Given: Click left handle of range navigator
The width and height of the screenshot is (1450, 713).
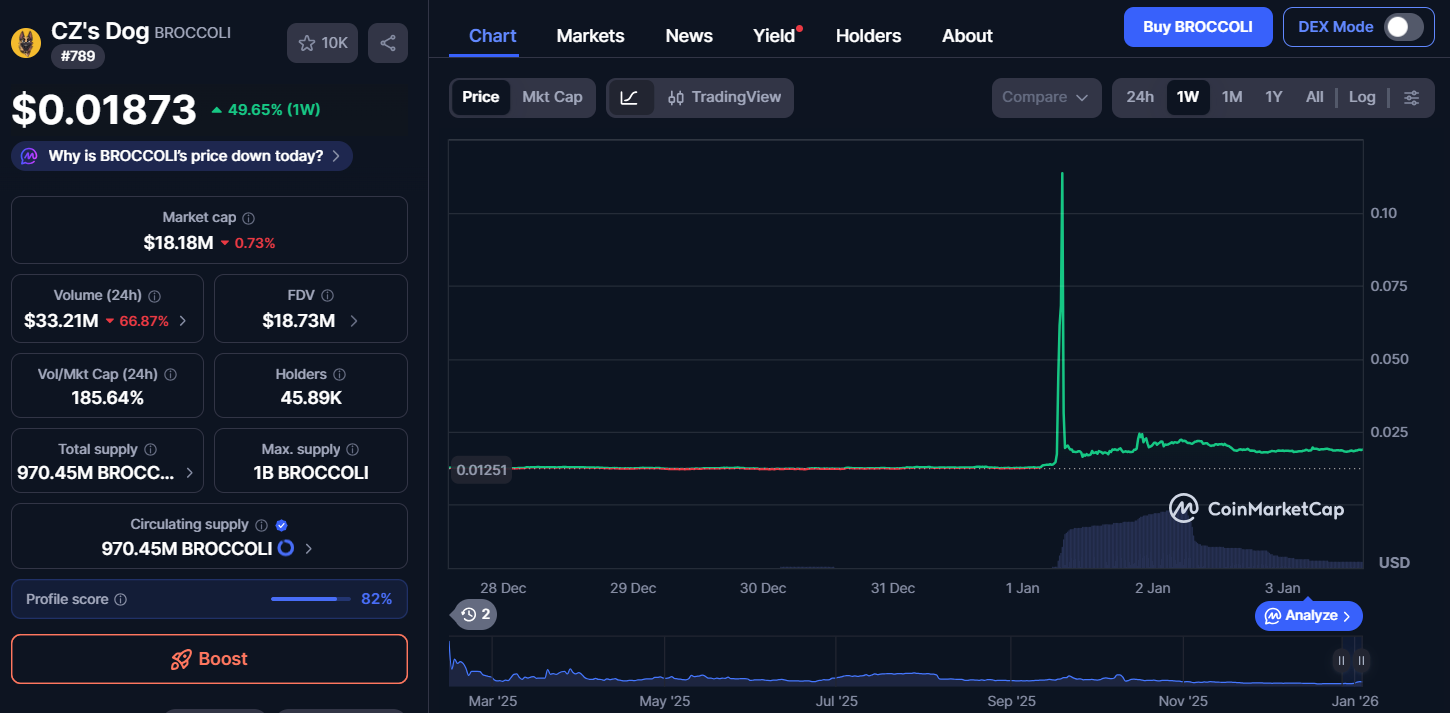Looking at the screenshot, I should [x=1341, y=660].
